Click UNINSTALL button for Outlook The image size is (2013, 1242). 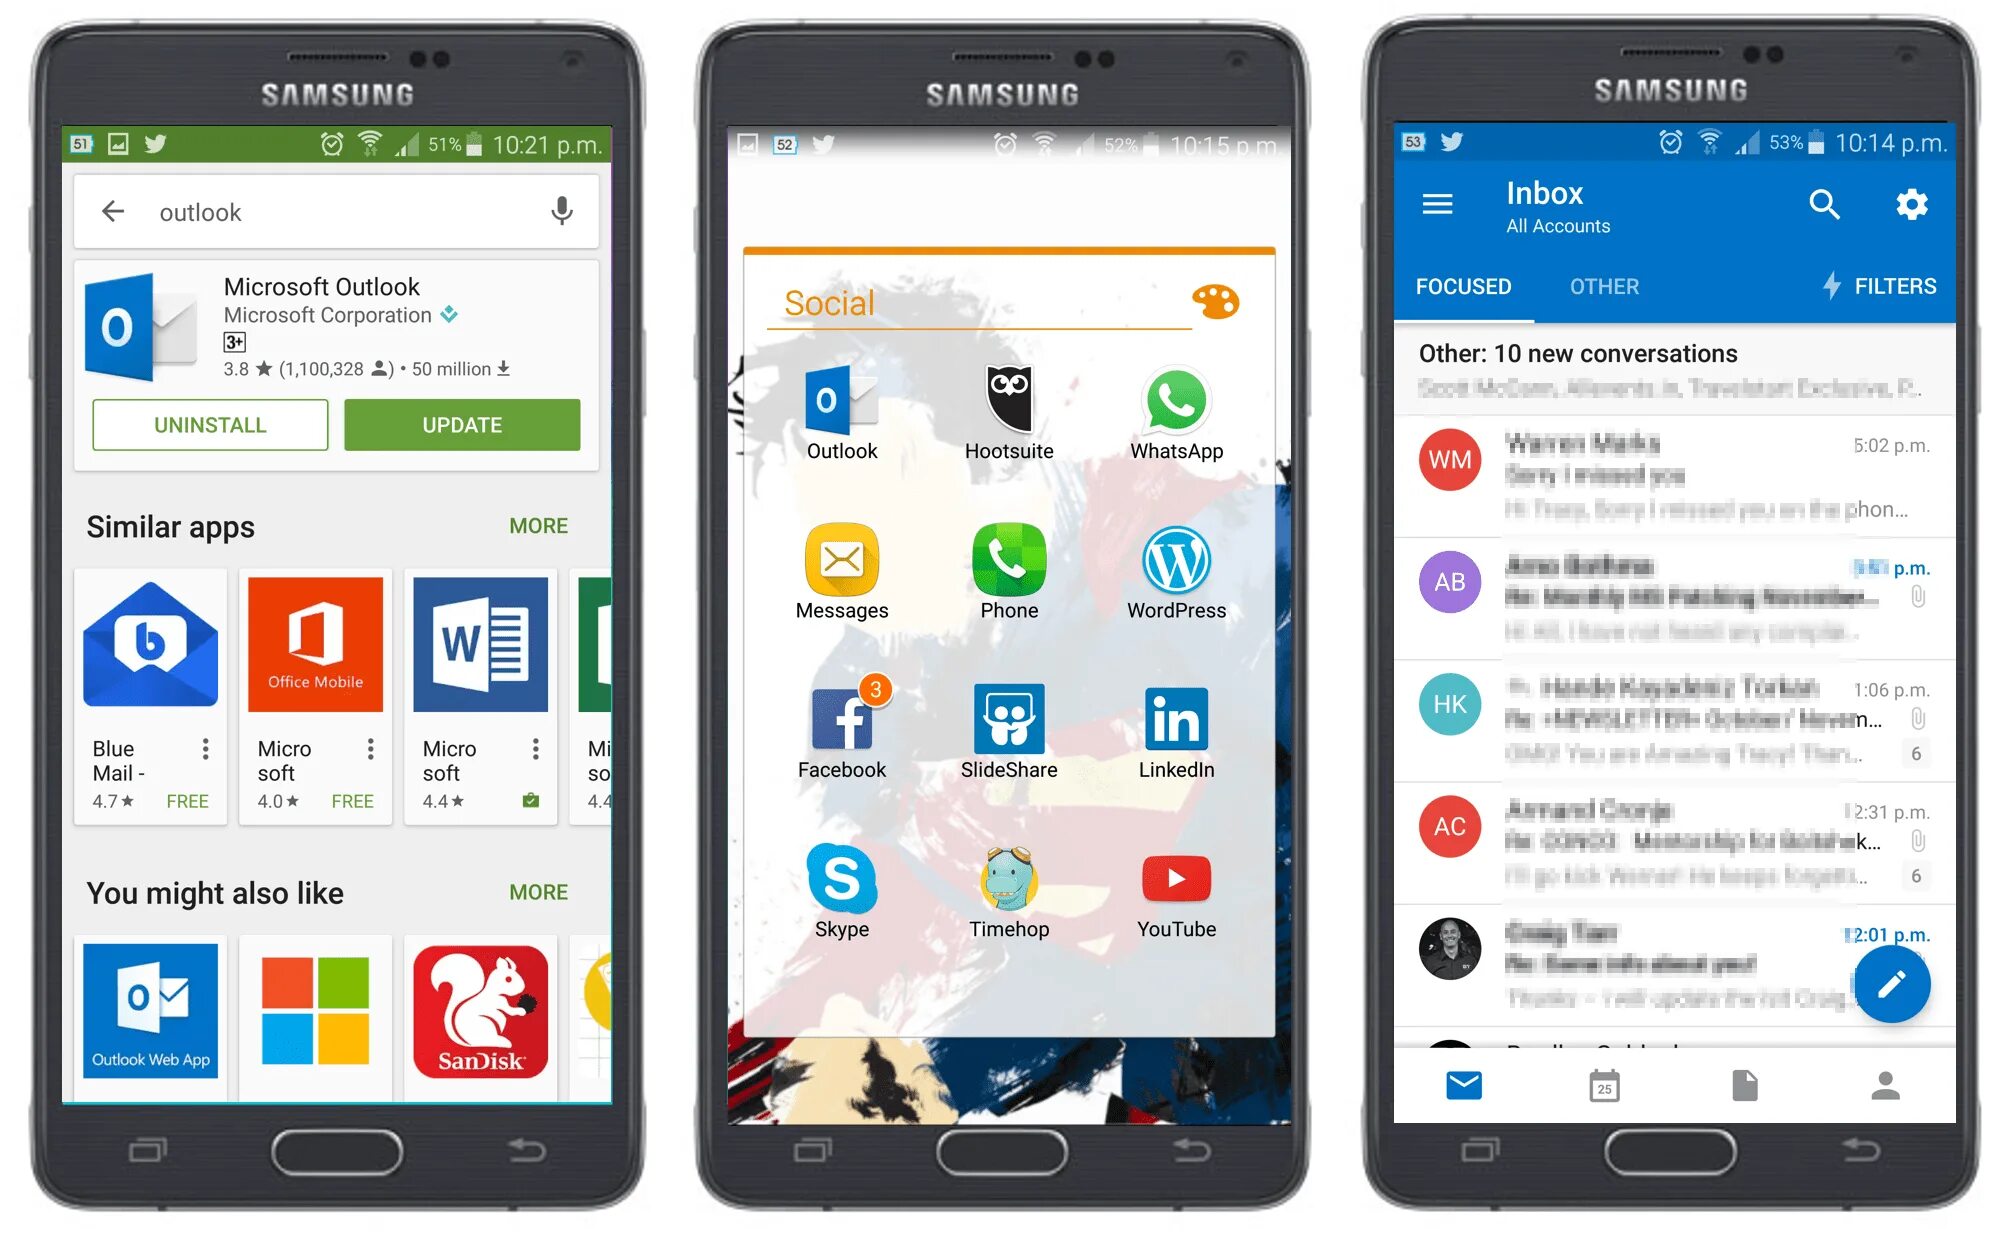(206, 426)
